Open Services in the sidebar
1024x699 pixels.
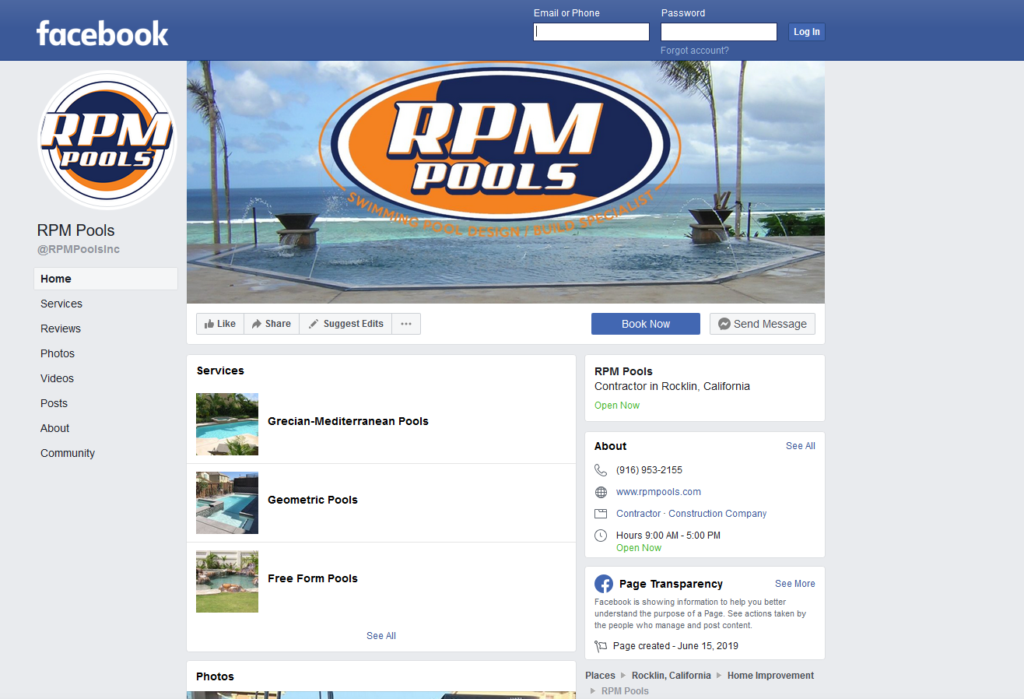coord(61,304)
